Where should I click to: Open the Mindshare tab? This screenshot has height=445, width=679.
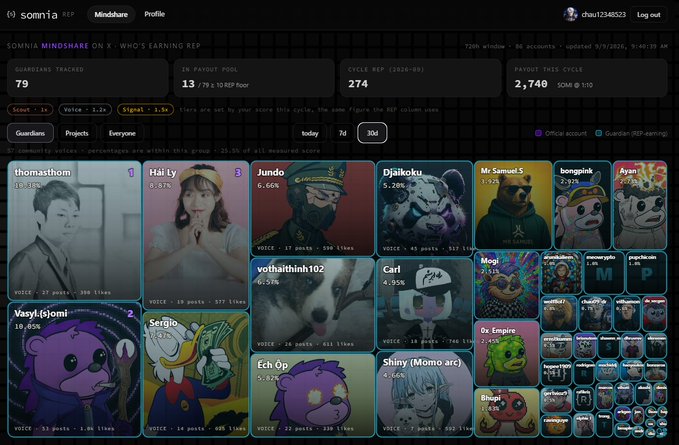[x=111, y=14]
